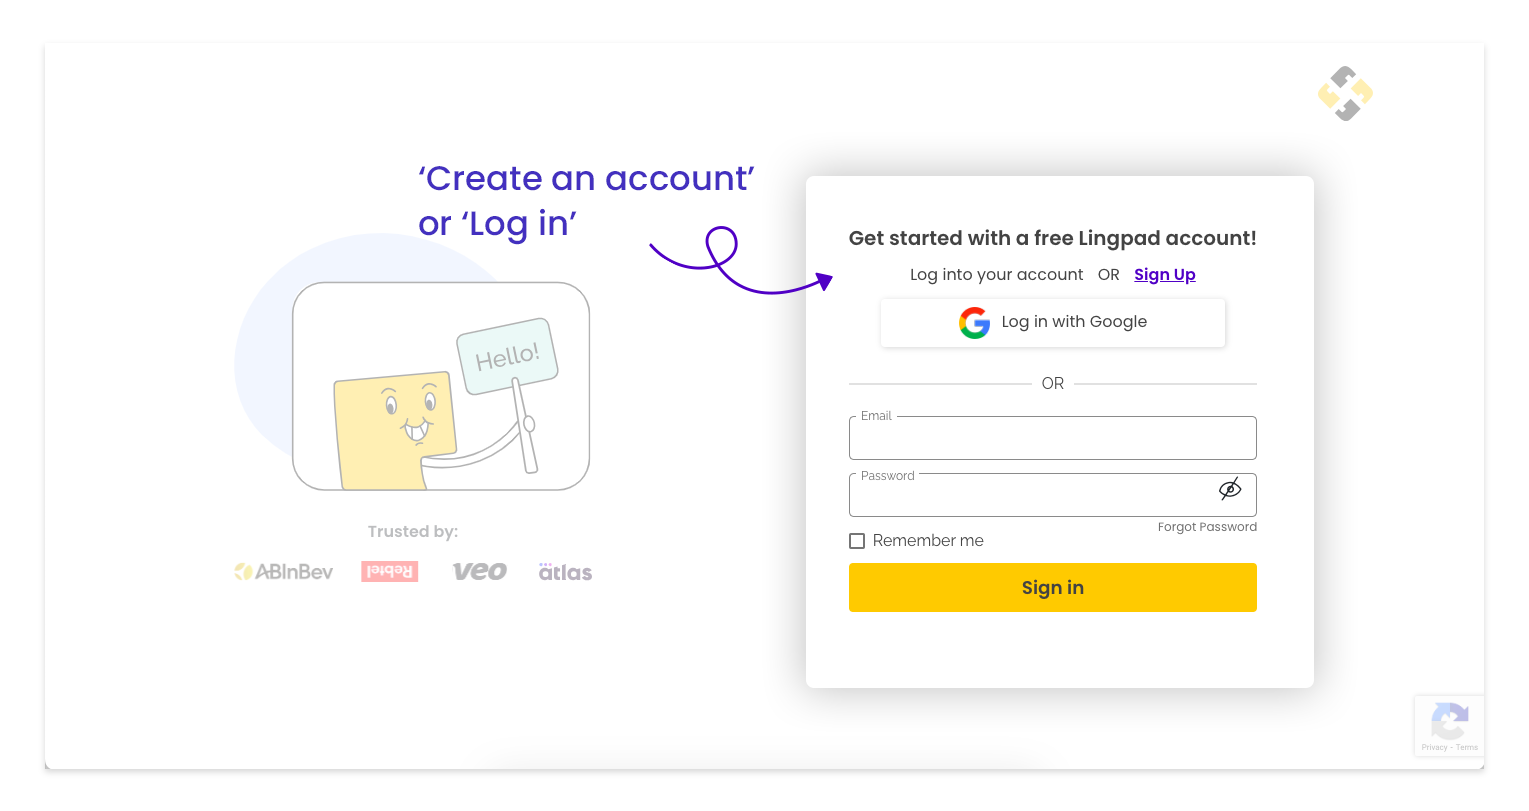Viewport: 1529px width, 811px height.
Task: Click the Rebtel logo
Action: [x=389, y=570]
